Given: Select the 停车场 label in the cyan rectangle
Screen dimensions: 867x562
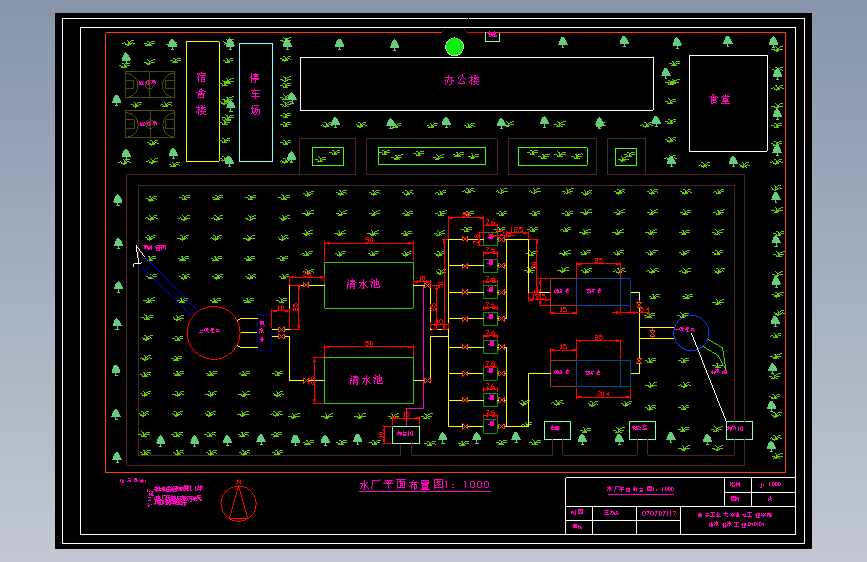Looking at the screenshot, I should point(255,94).
